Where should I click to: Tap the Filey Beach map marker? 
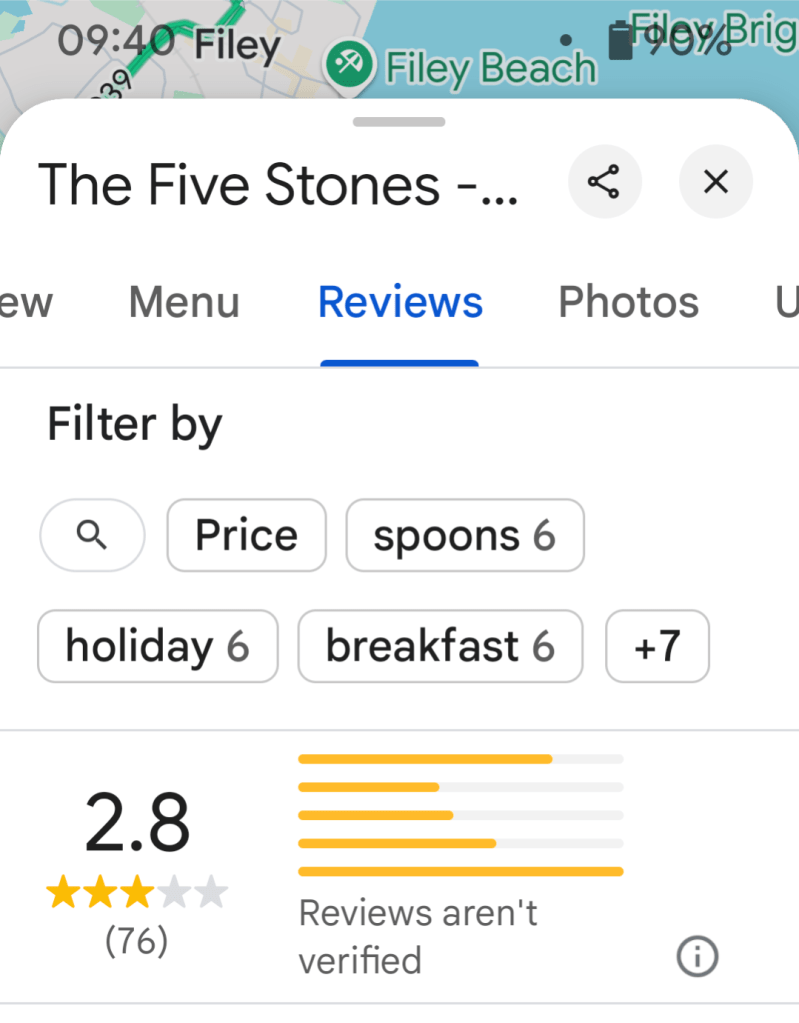(349, 65)
